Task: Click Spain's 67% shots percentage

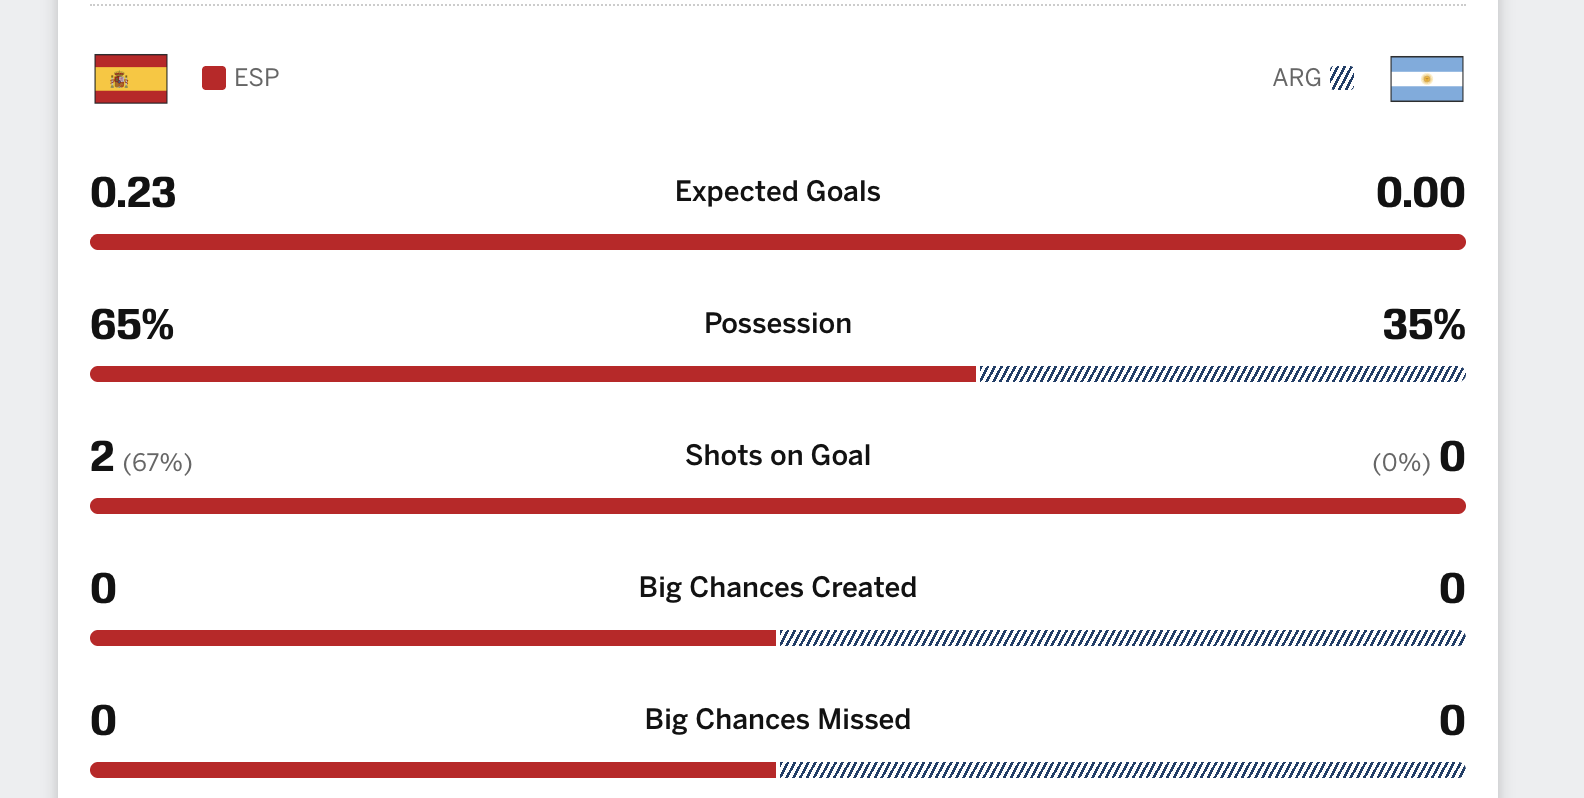Action: click(x=158, y=462)
